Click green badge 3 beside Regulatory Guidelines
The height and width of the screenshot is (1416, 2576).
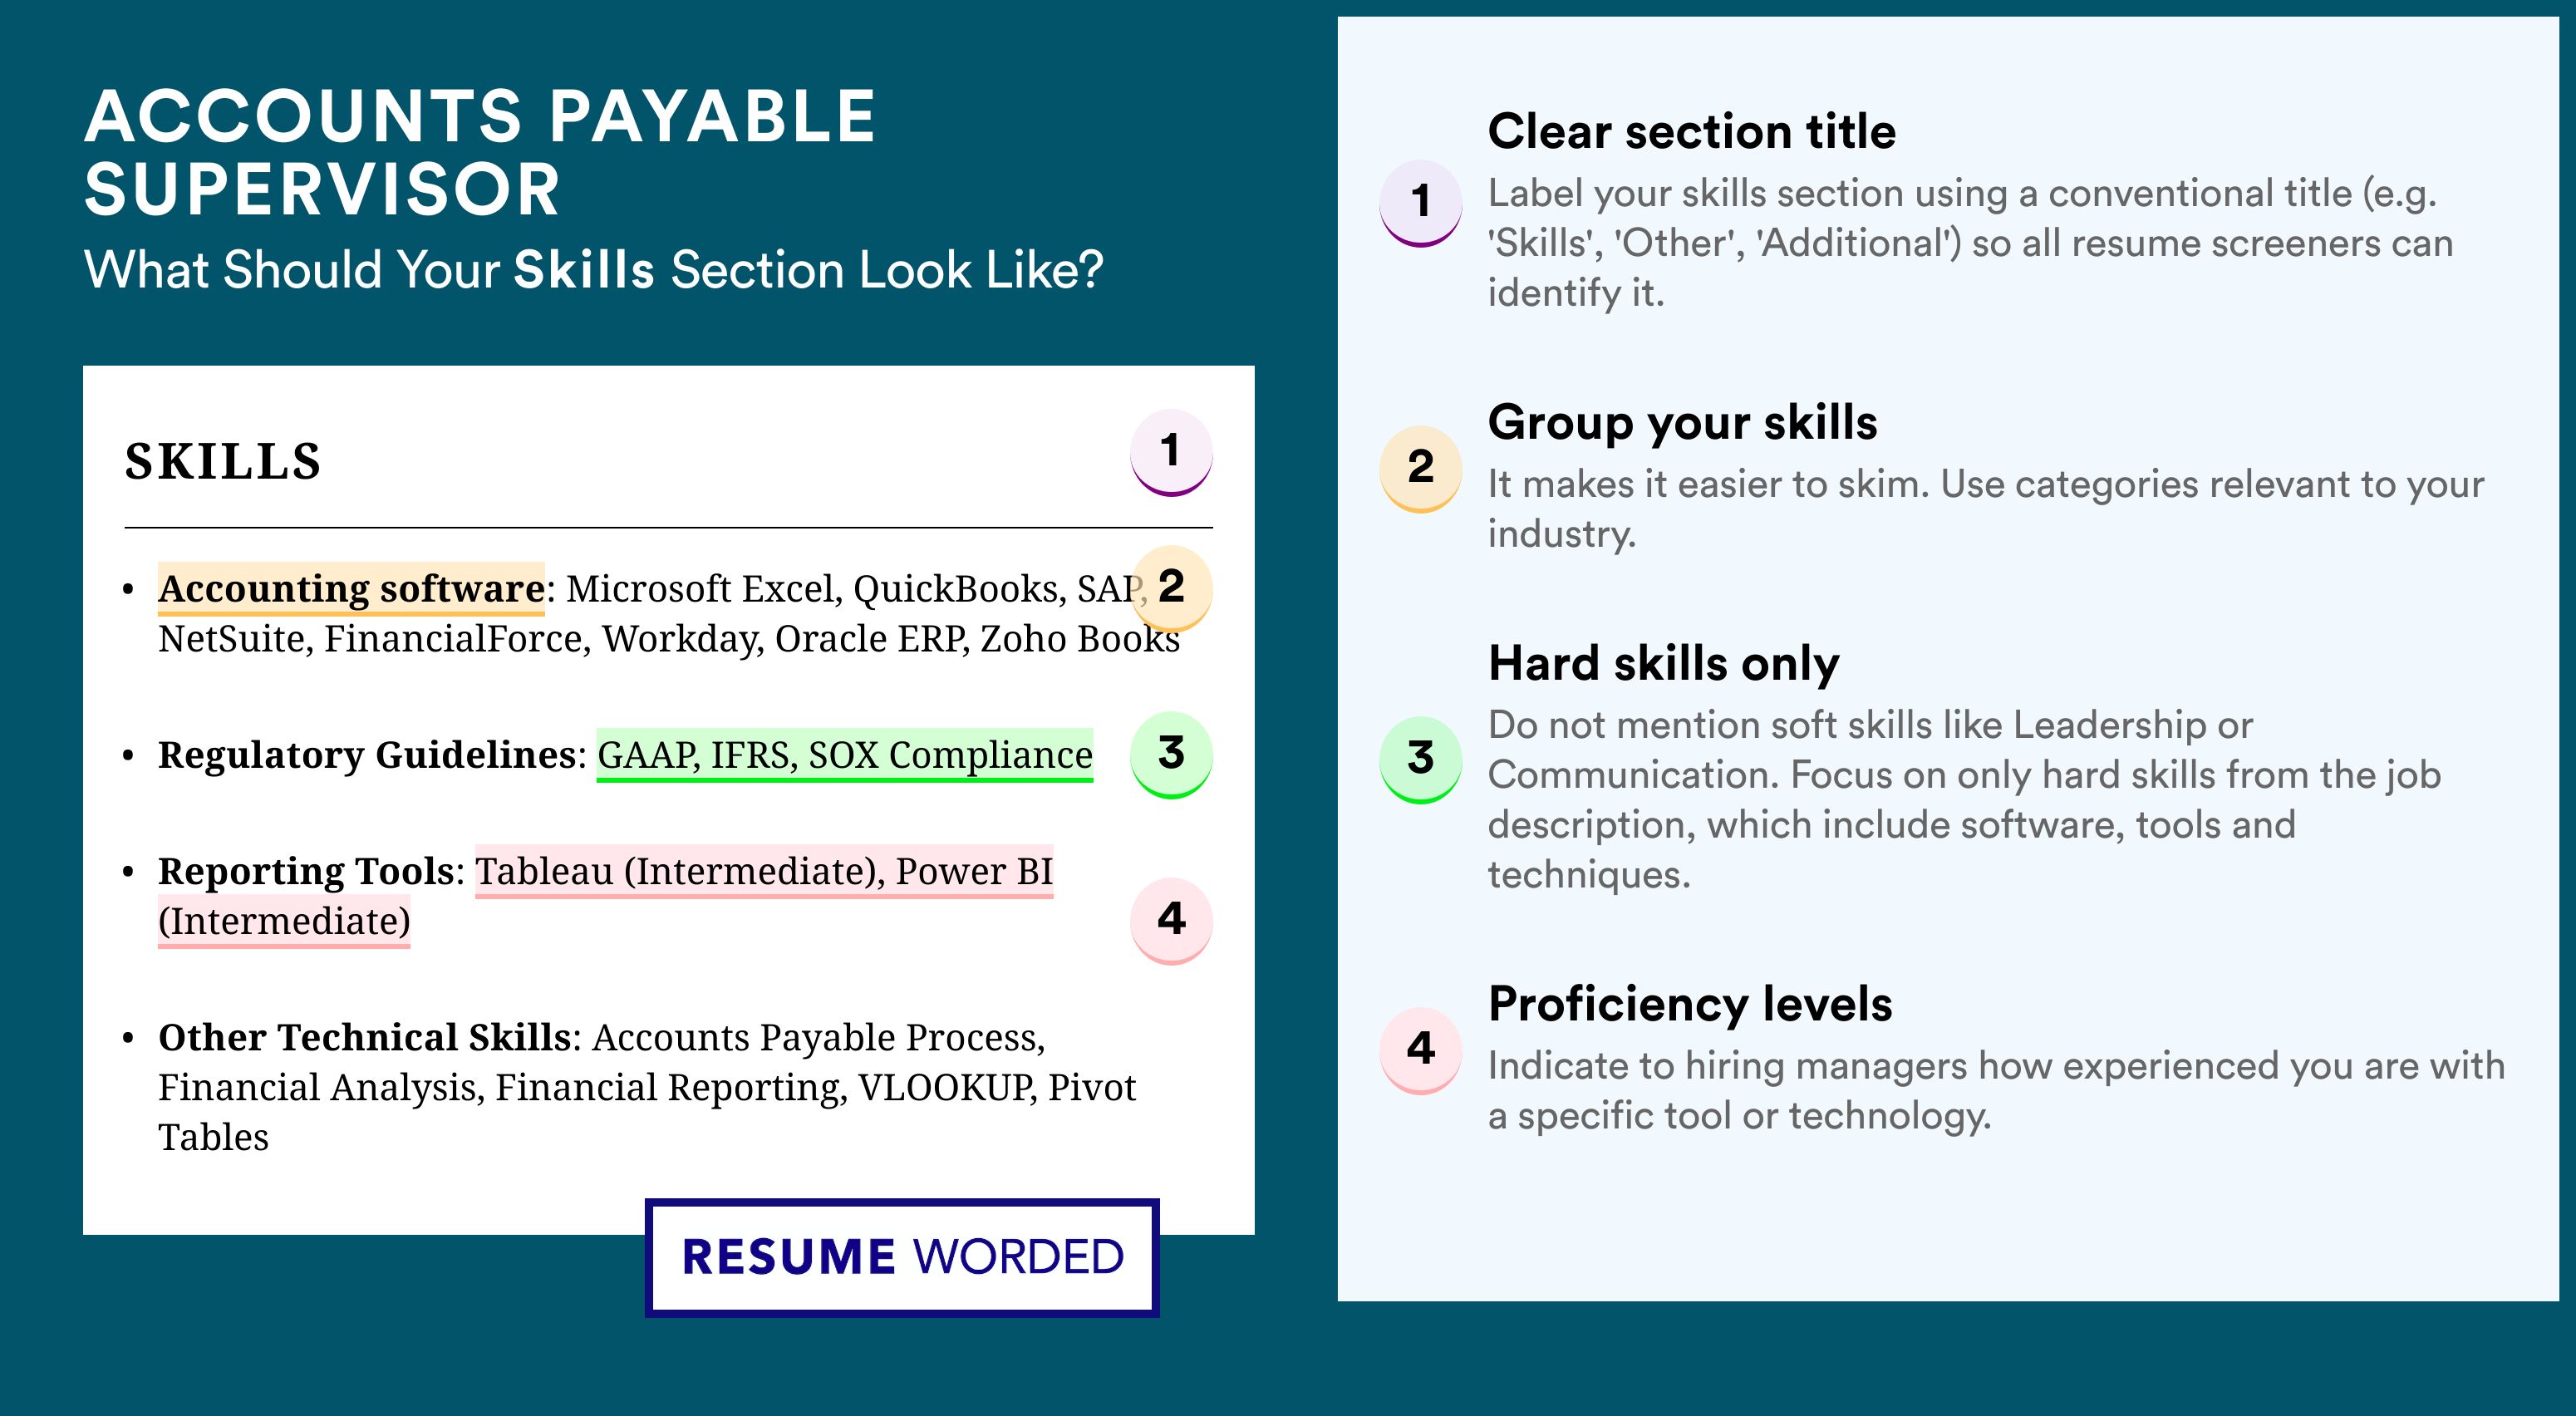1171,754
